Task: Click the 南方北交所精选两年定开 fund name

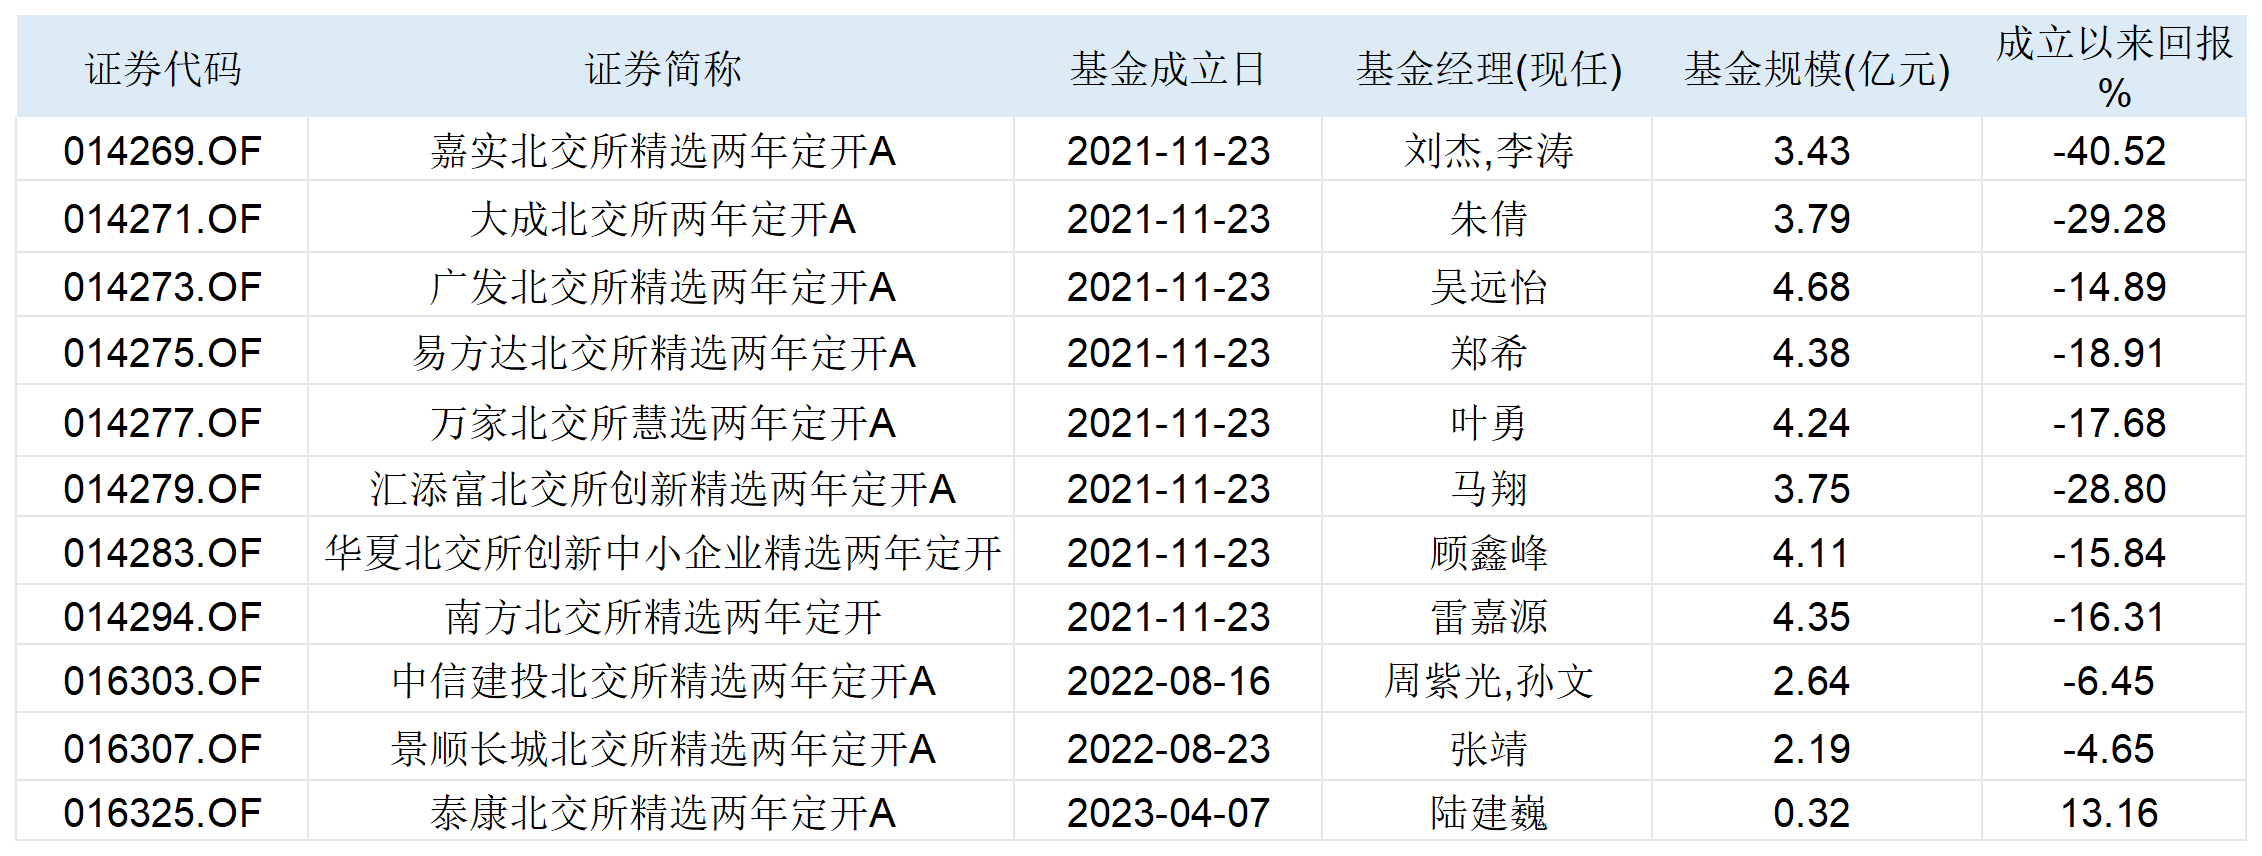Action: [663, 617]
